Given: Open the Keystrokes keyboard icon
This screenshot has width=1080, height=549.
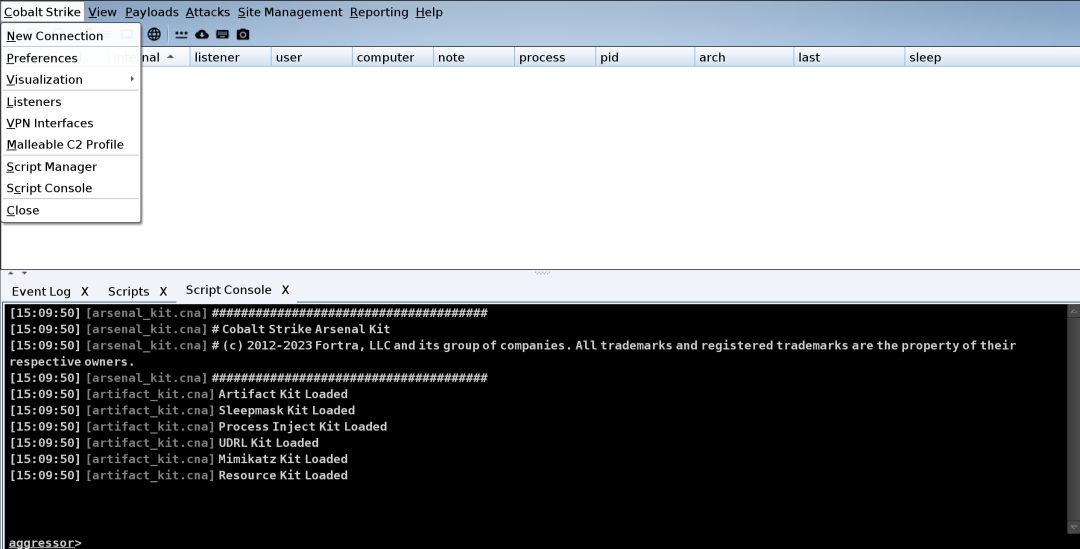Looking at the screenshot, I should tap(222, 34).
